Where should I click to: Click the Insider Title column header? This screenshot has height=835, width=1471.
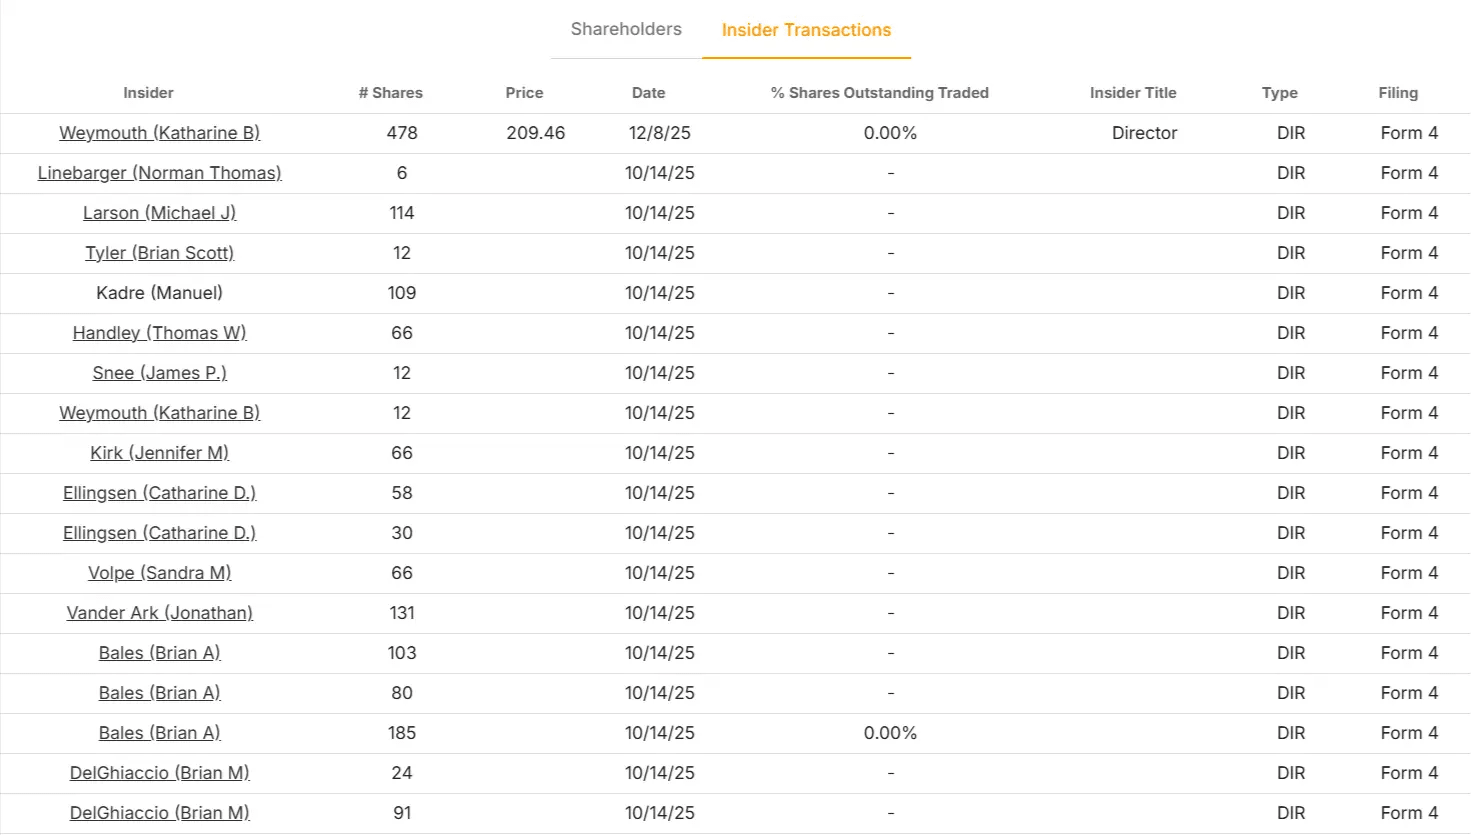click(1132, 93)
